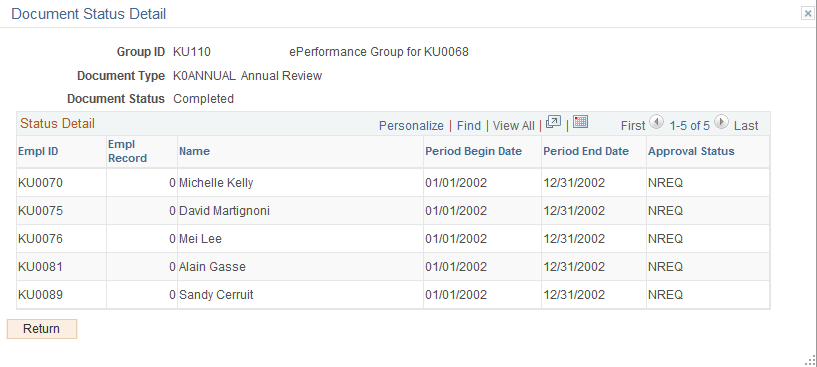This screenshot has height=367, width=817.
Task: Show next rows arrow icon
Action: [721, 123]
